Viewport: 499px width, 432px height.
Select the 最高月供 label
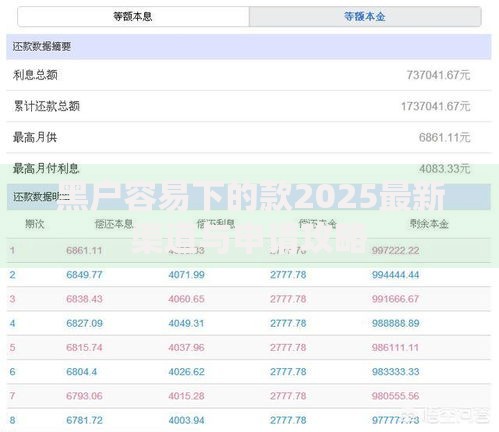(x=35, y=137)
